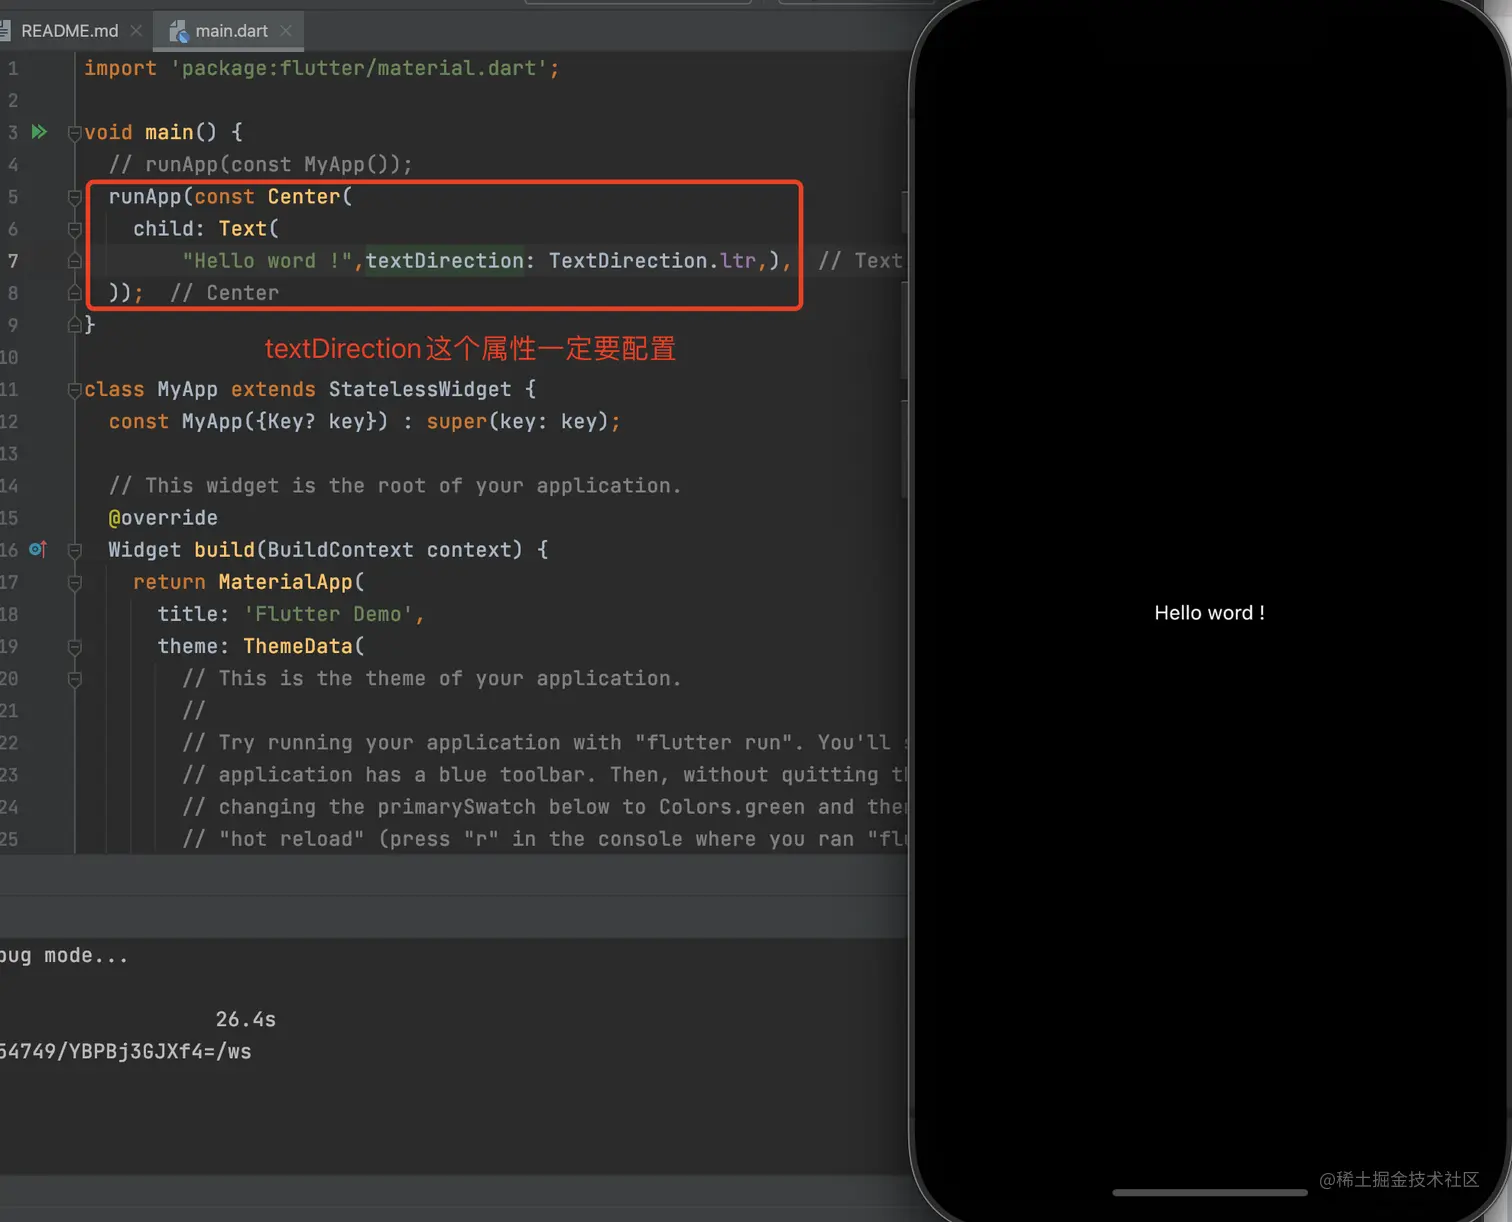Click the commented runApp(const MyApp()) line
Screen dimensions: 1512x1222
(x=260, y=164)
